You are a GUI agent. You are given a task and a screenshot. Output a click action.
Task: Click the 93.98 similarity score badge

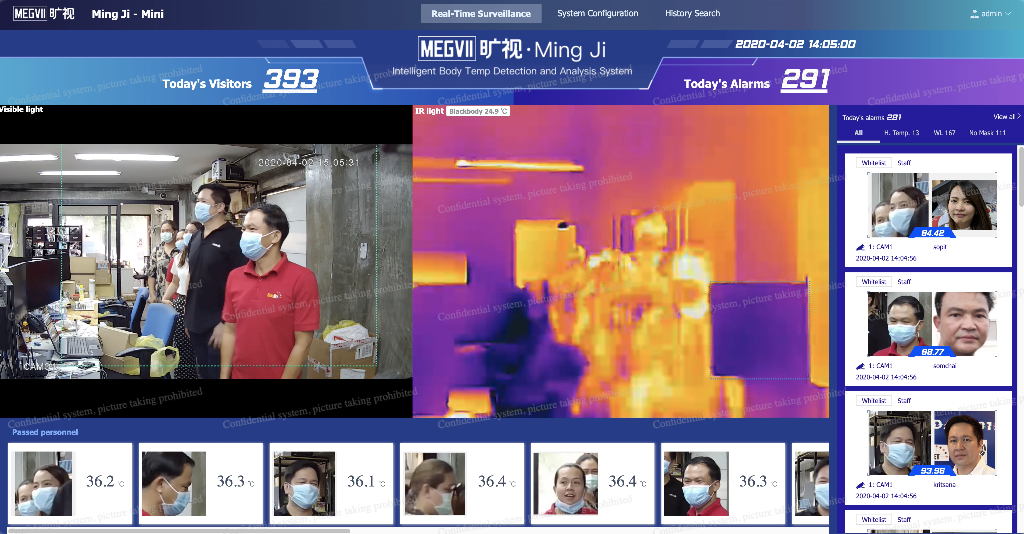(x=932, y=471)
